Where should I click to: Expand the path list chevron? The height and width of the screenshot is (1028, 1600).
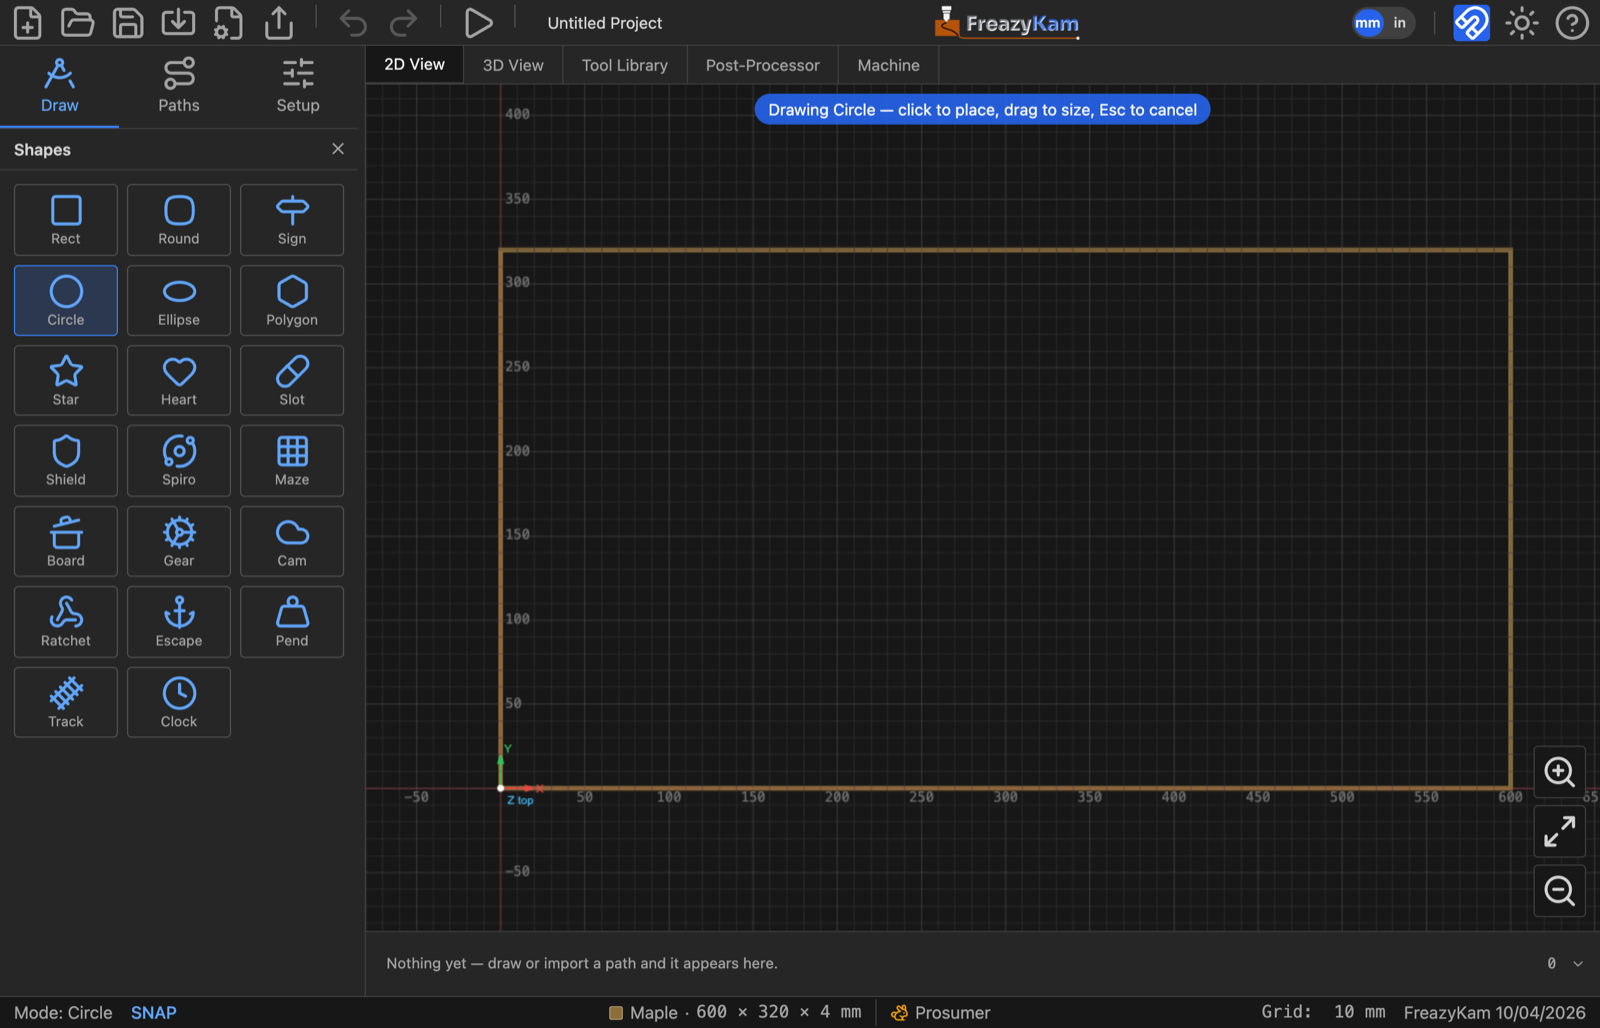1578,964
